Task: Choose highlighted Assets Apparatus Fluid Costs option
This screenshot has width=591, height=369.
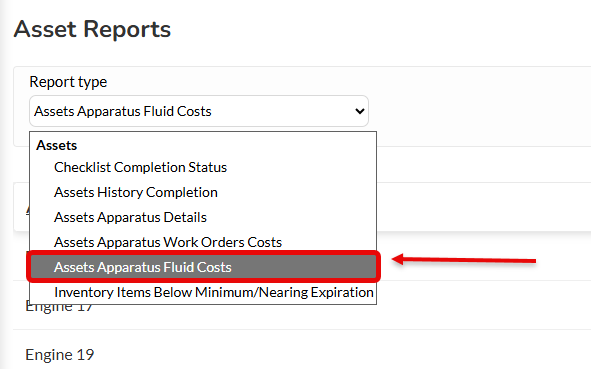Action: coord(203,267)
